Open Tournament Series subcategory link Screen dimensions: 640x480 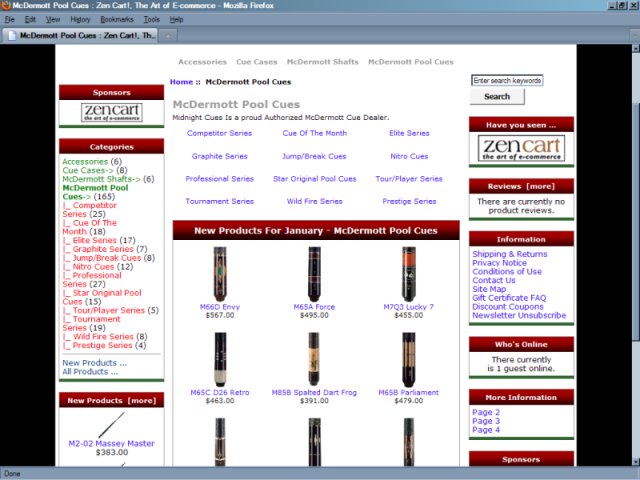(220, 201)
